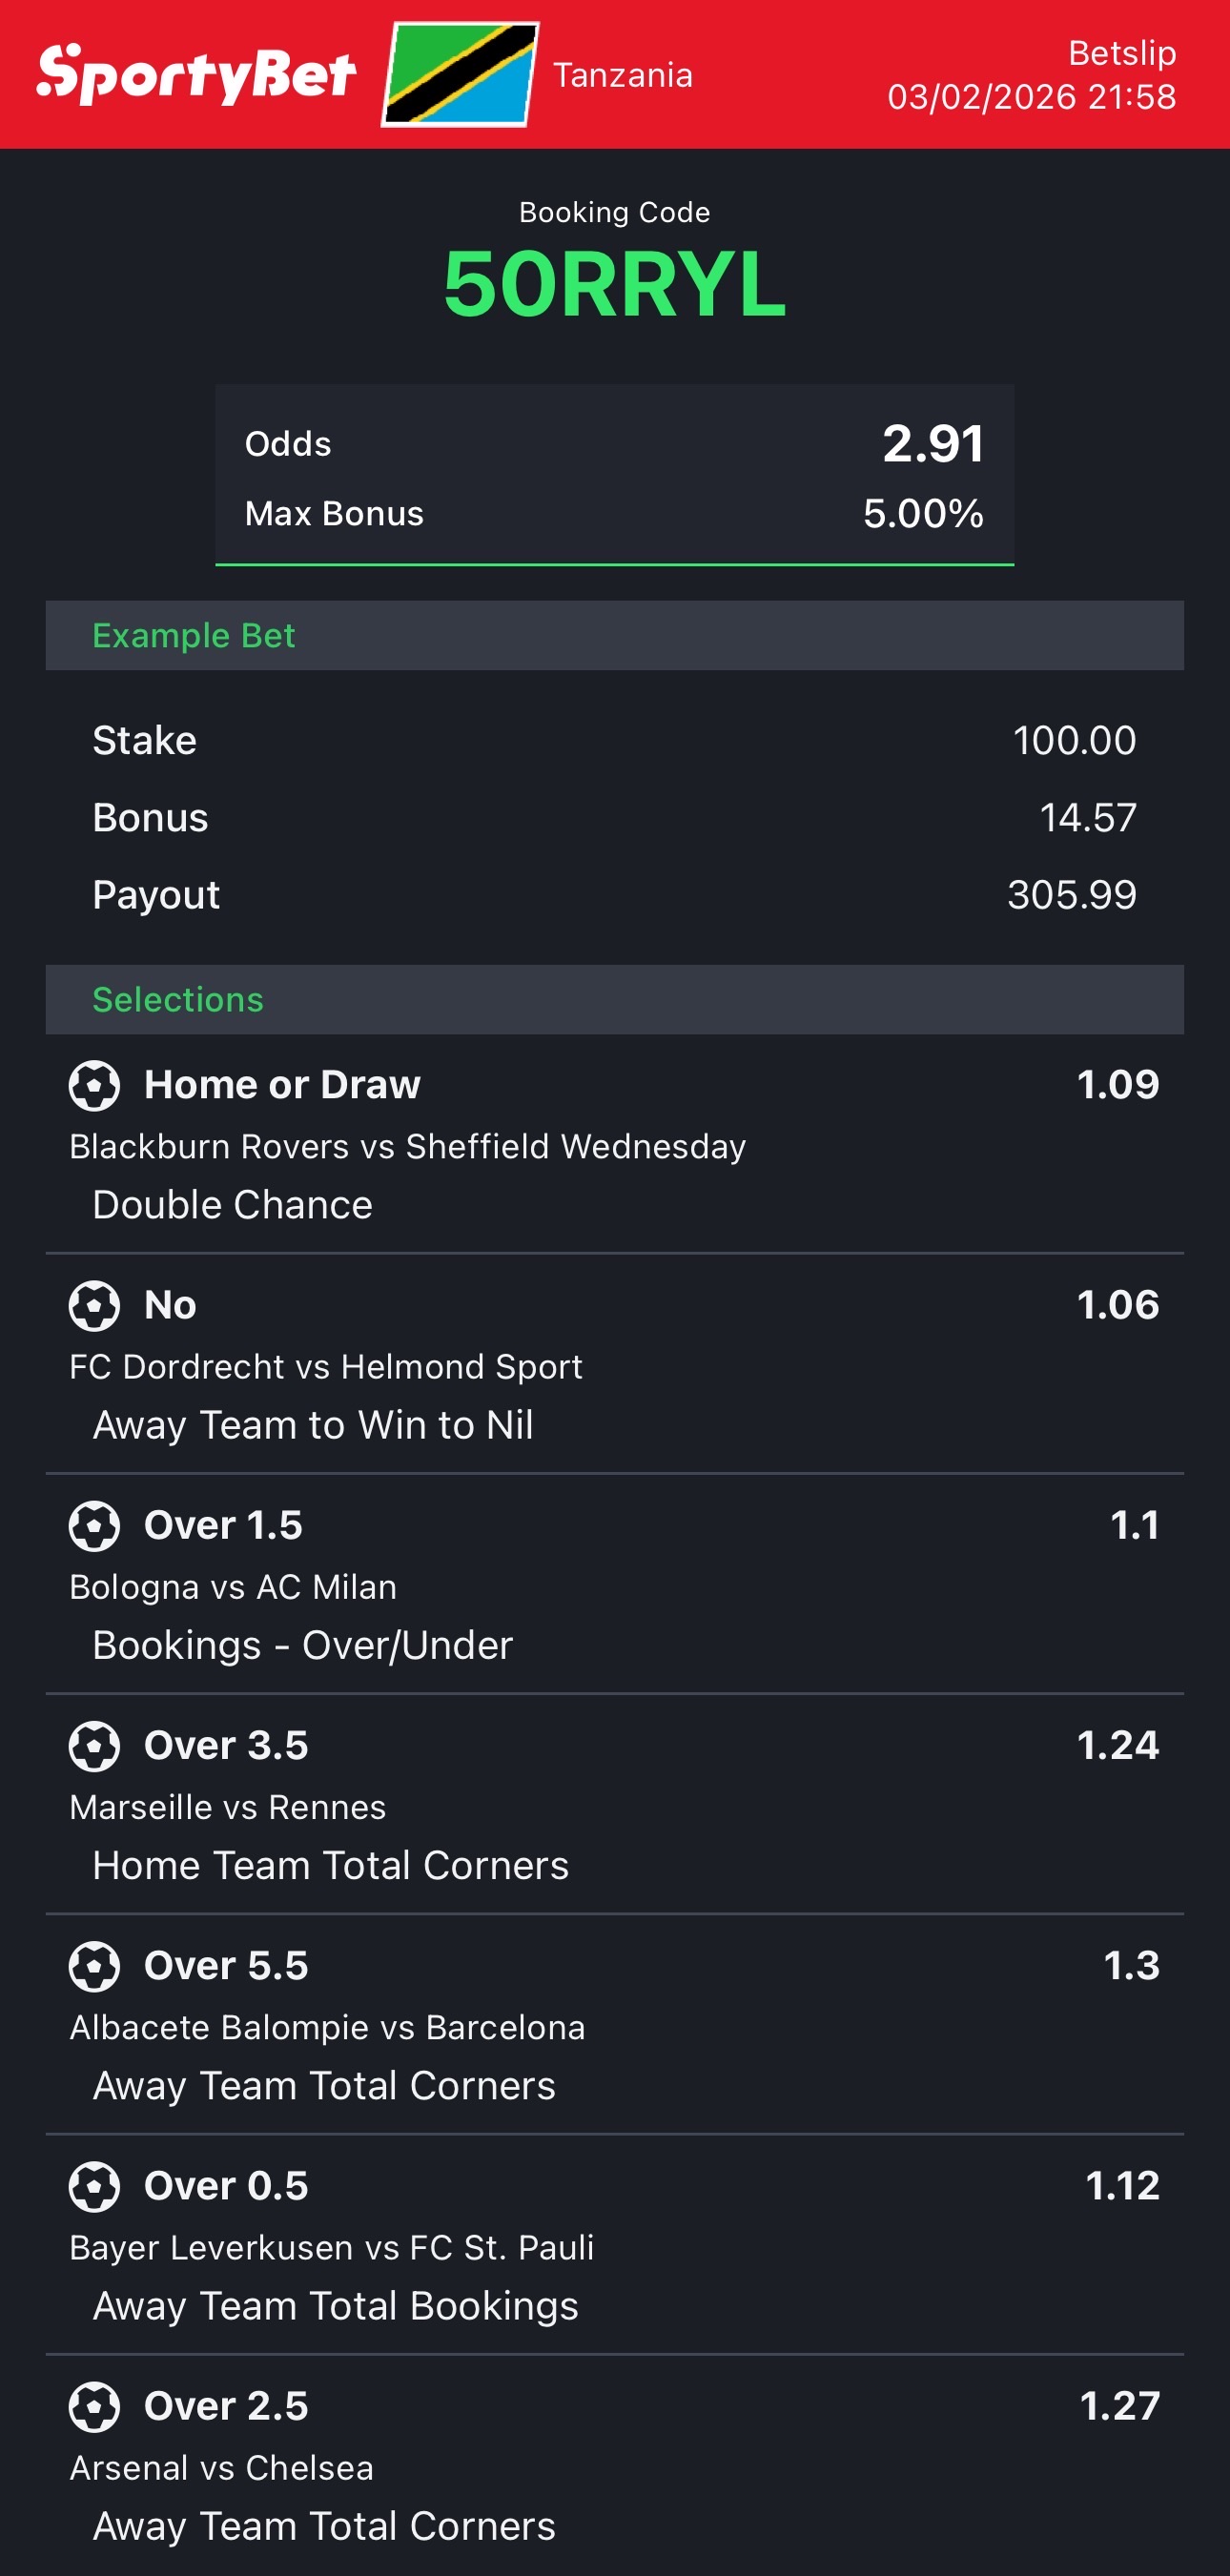Screen dimensions: 1230x2576
Task: Click the Payout amount 305.99
Action: [x=1071, y=895]
